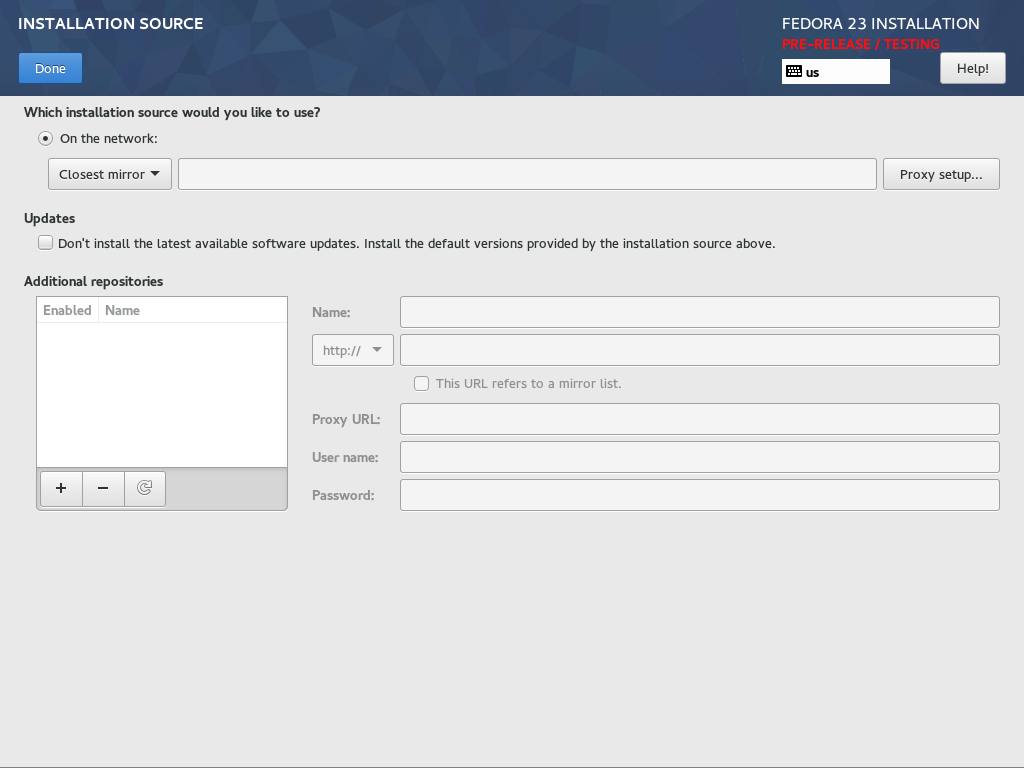The width and height of the screenshot is (1024, 768).
Task: Click 'Which installation source would you like to use?'
Action: point(172,112)
